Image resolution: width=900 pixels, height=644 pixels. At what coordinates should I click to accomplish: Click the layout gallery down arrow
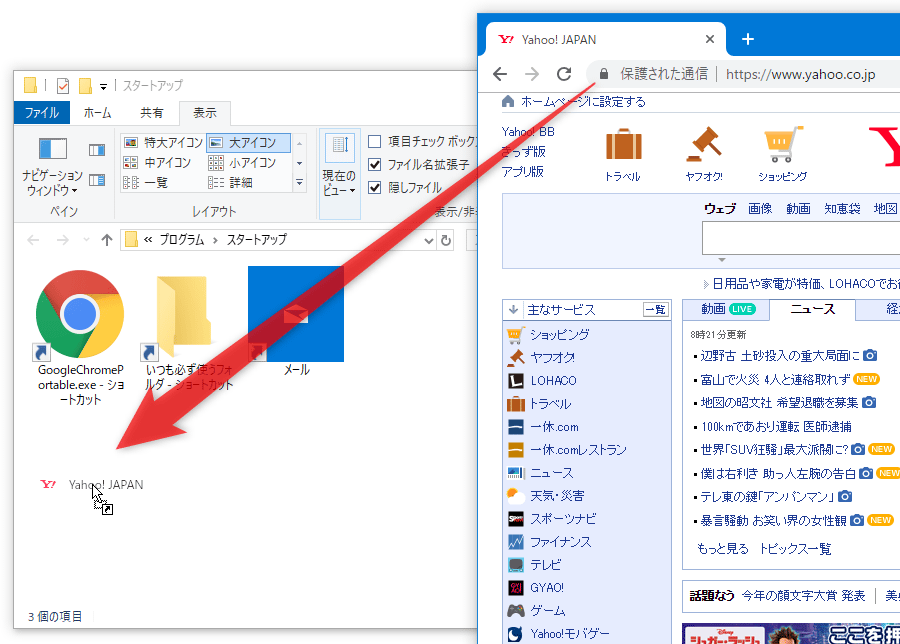pyautogui.click(x=300, y=163)
